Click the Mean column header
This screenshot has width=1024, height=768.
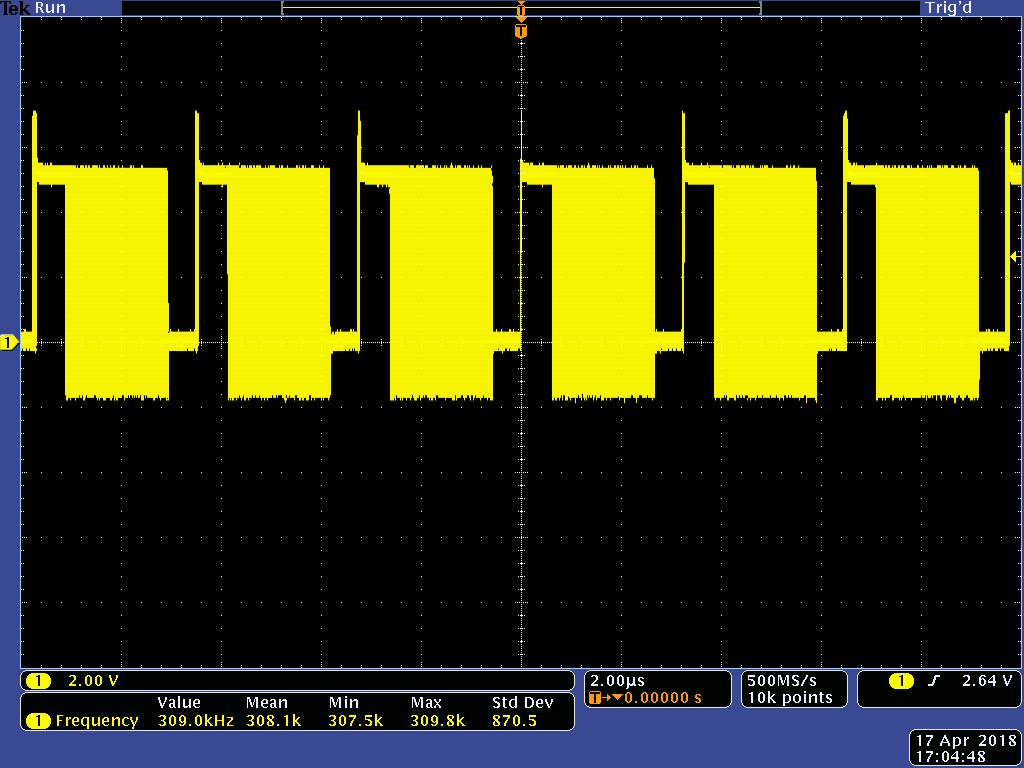pos(266,703)
